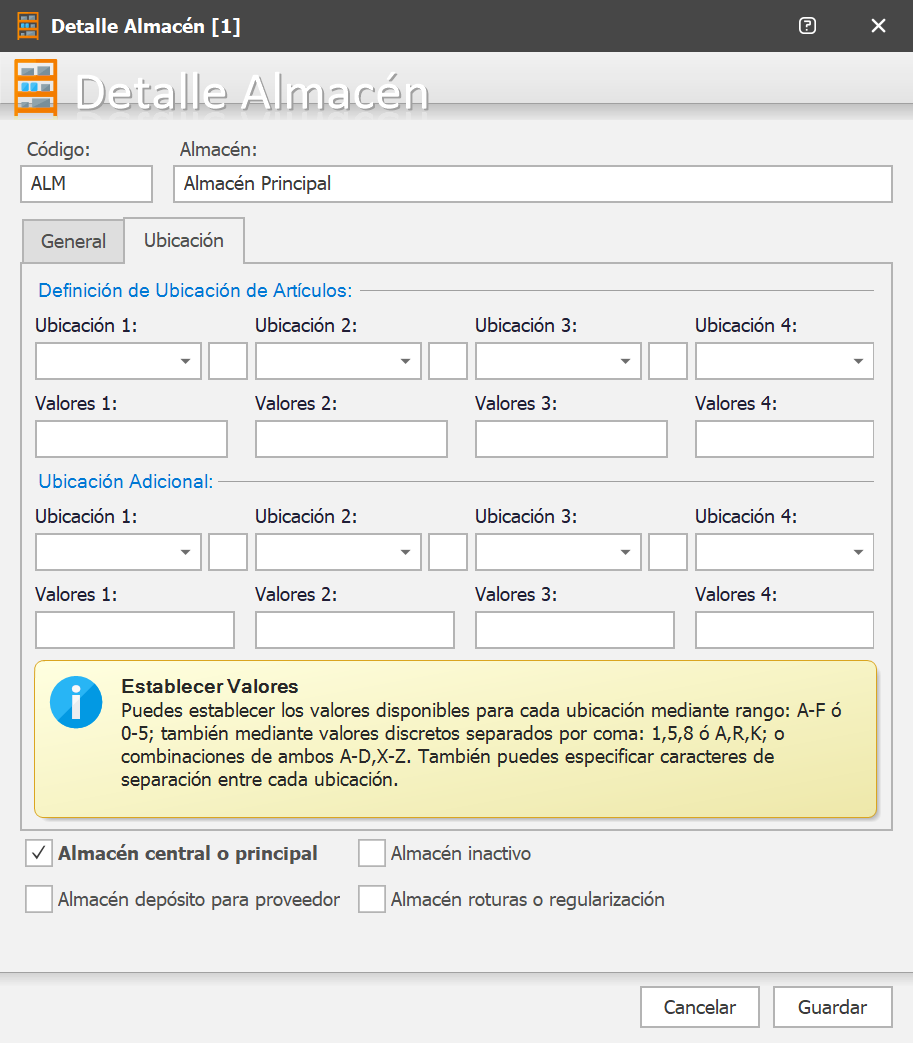Save changes with the Guardar button
This screenshot has width=913, height=1043.
click(833, 1007)
